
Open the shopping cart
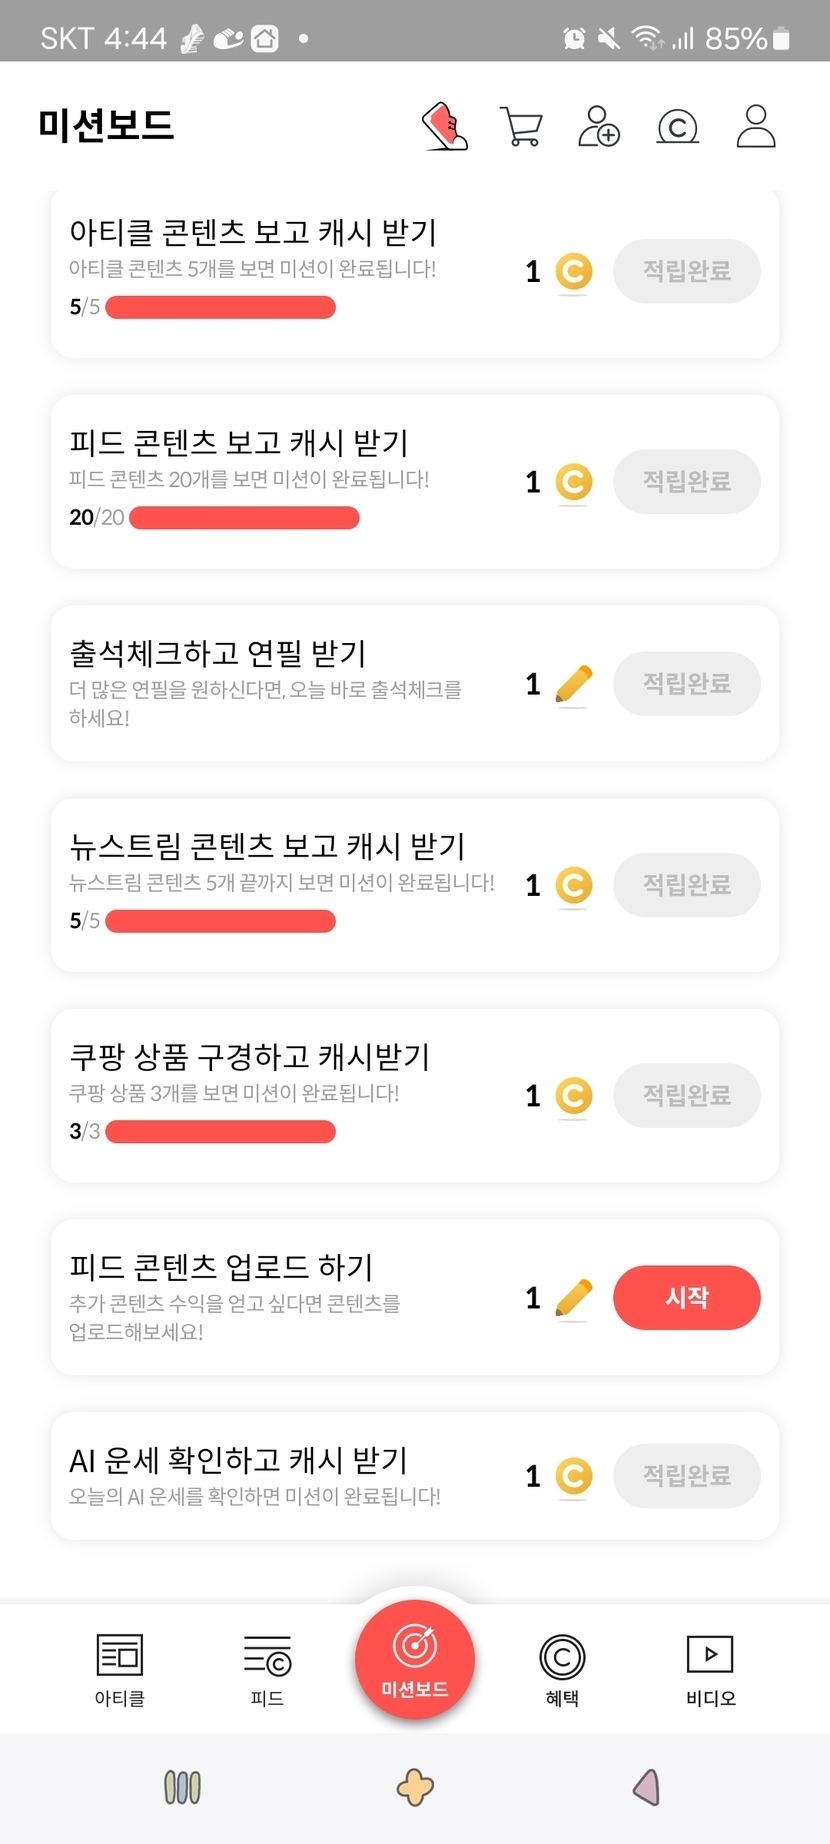click(521, 127)
